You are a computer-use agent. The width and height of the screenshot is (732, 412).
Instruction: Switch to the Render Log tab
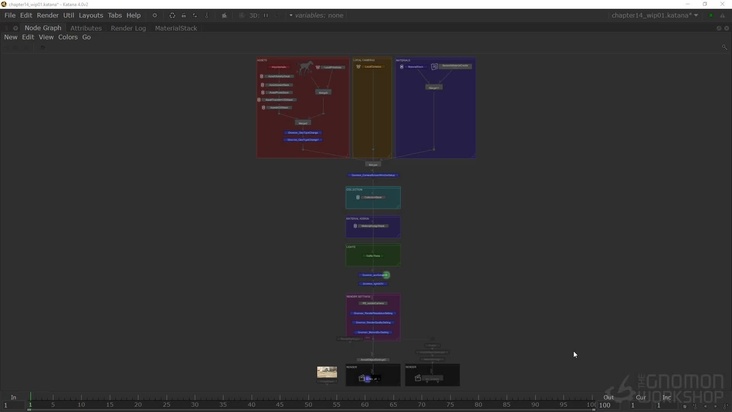[x=128, y=28]
